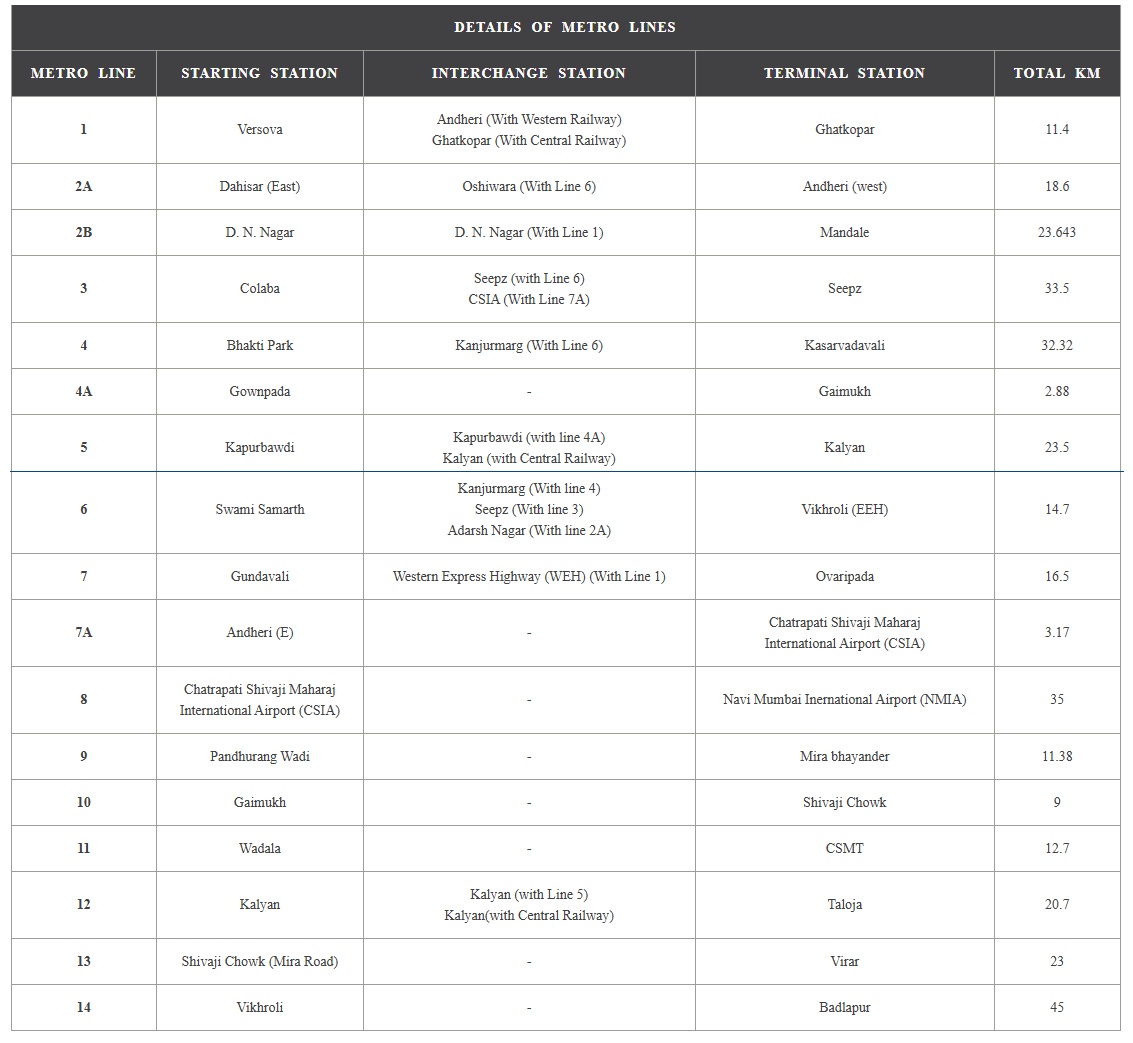This screenshot has height=1043, width=1133.
Task: Click the Dahisar (East) cell
Action: pyautogui.click(x=259, y=186)
